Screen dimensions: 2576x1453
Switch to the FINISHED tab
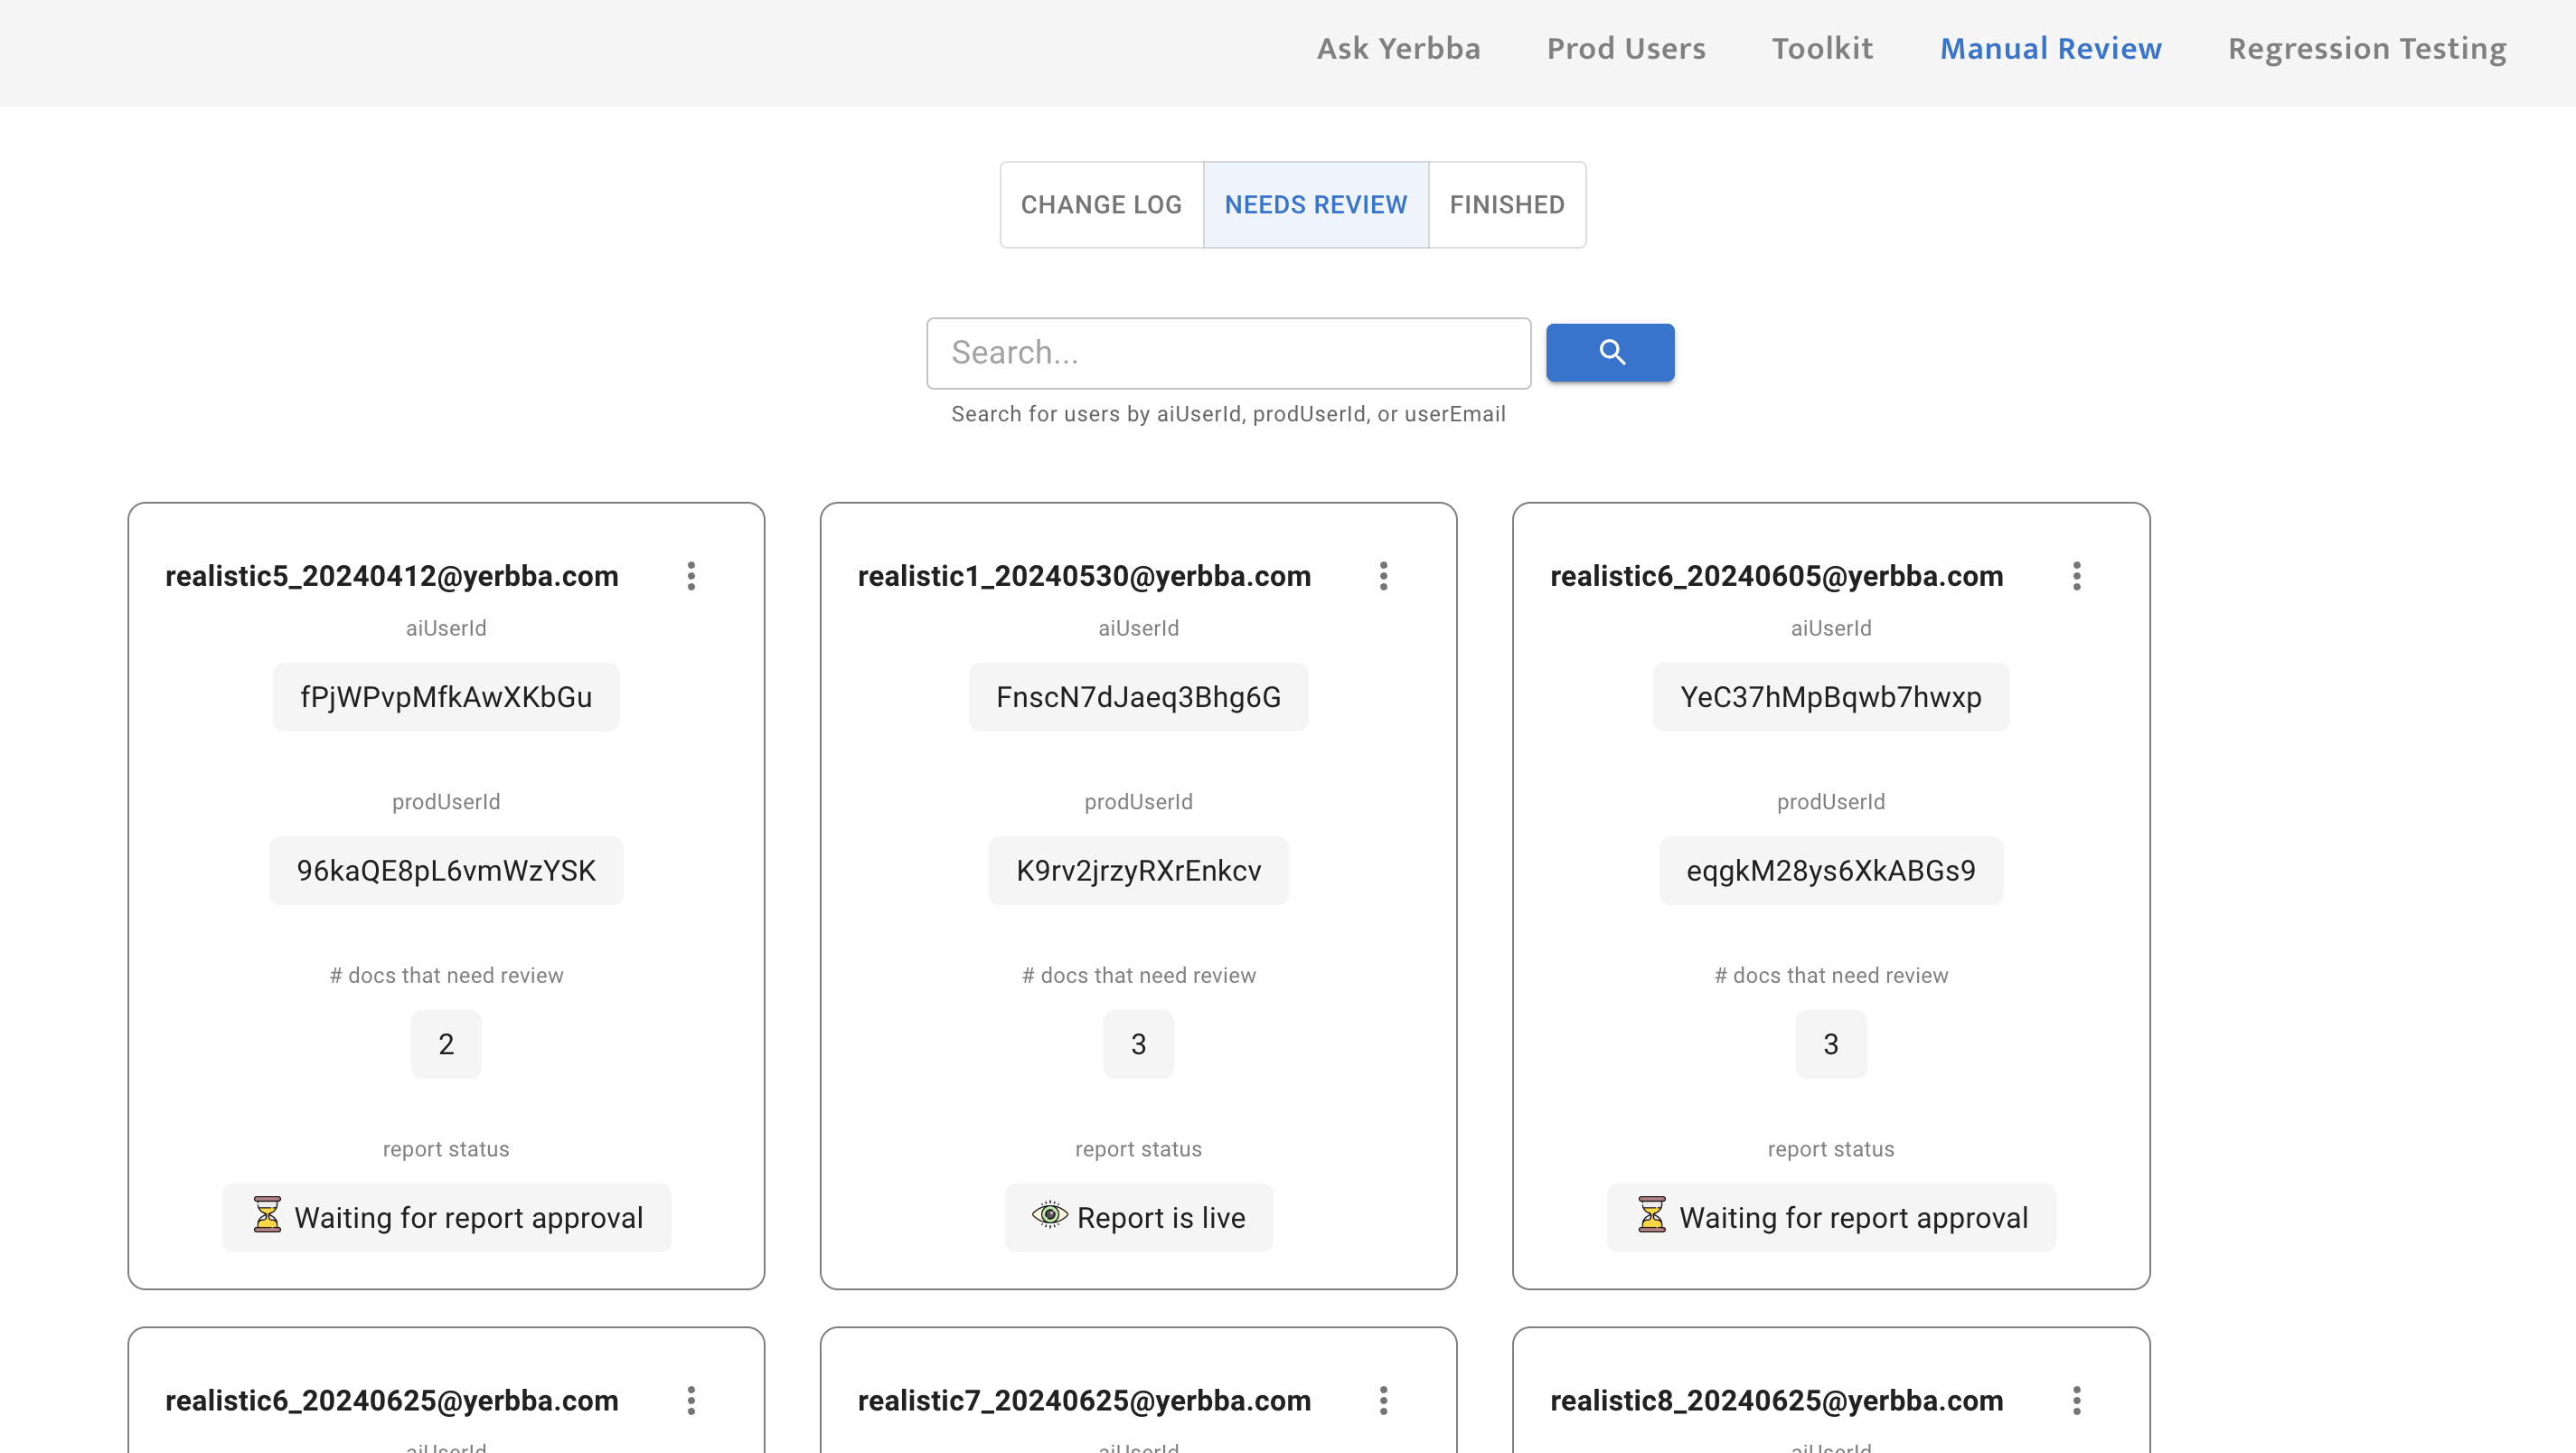pyautogui.click(x=1506, y=205)
